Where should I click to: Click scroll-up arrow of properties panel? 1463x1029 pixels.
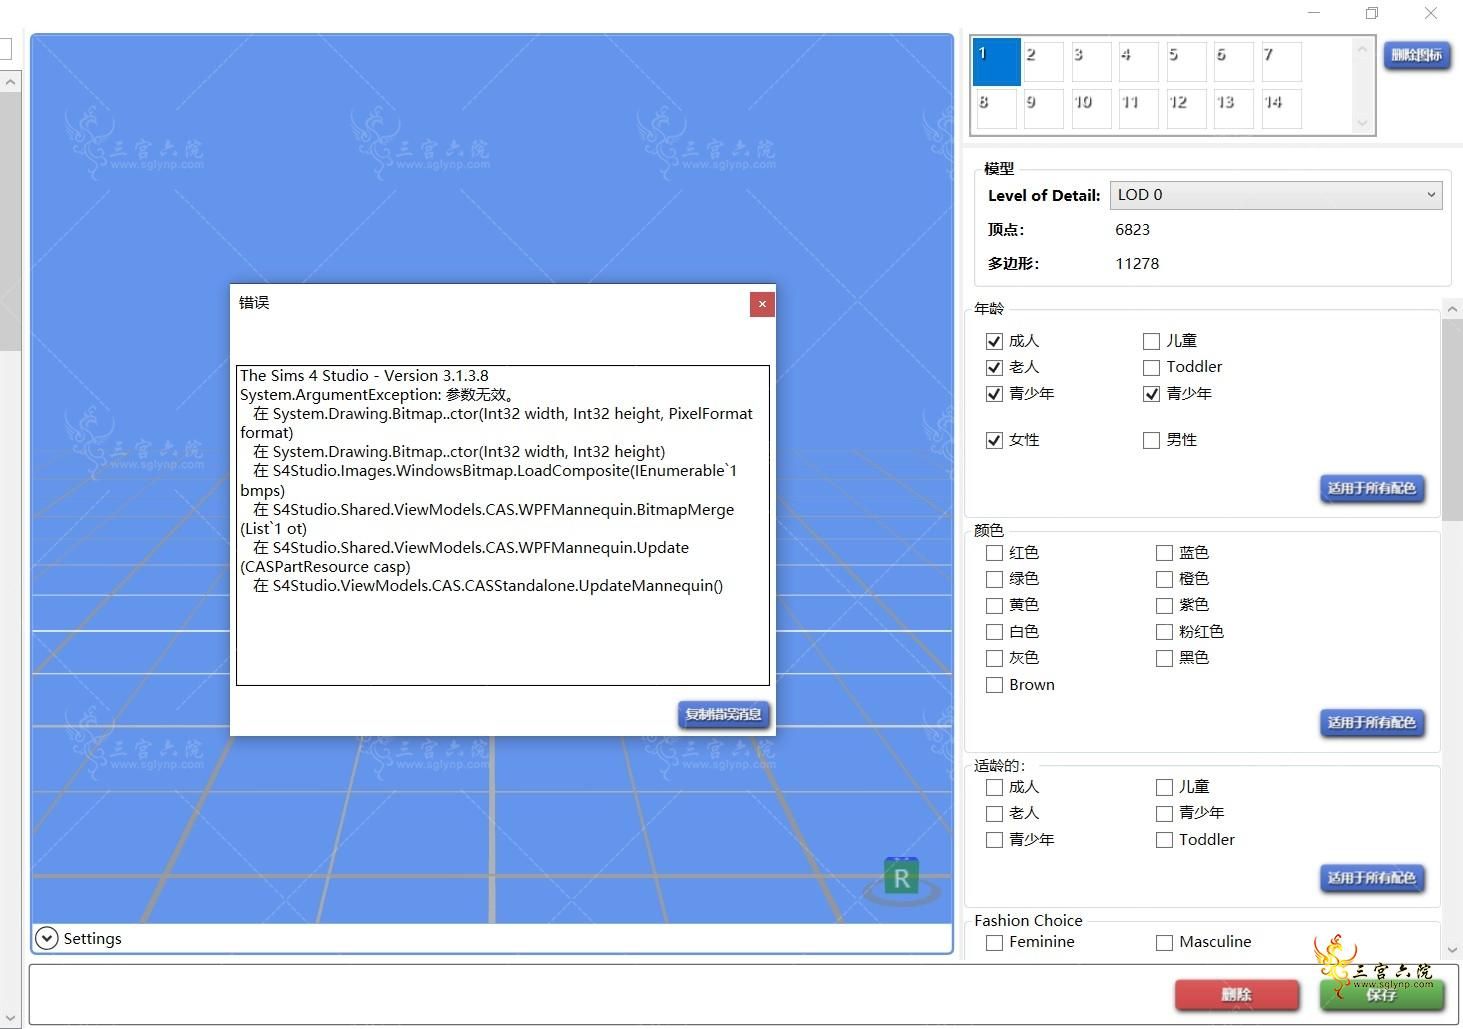click(x=1452, y=309)
